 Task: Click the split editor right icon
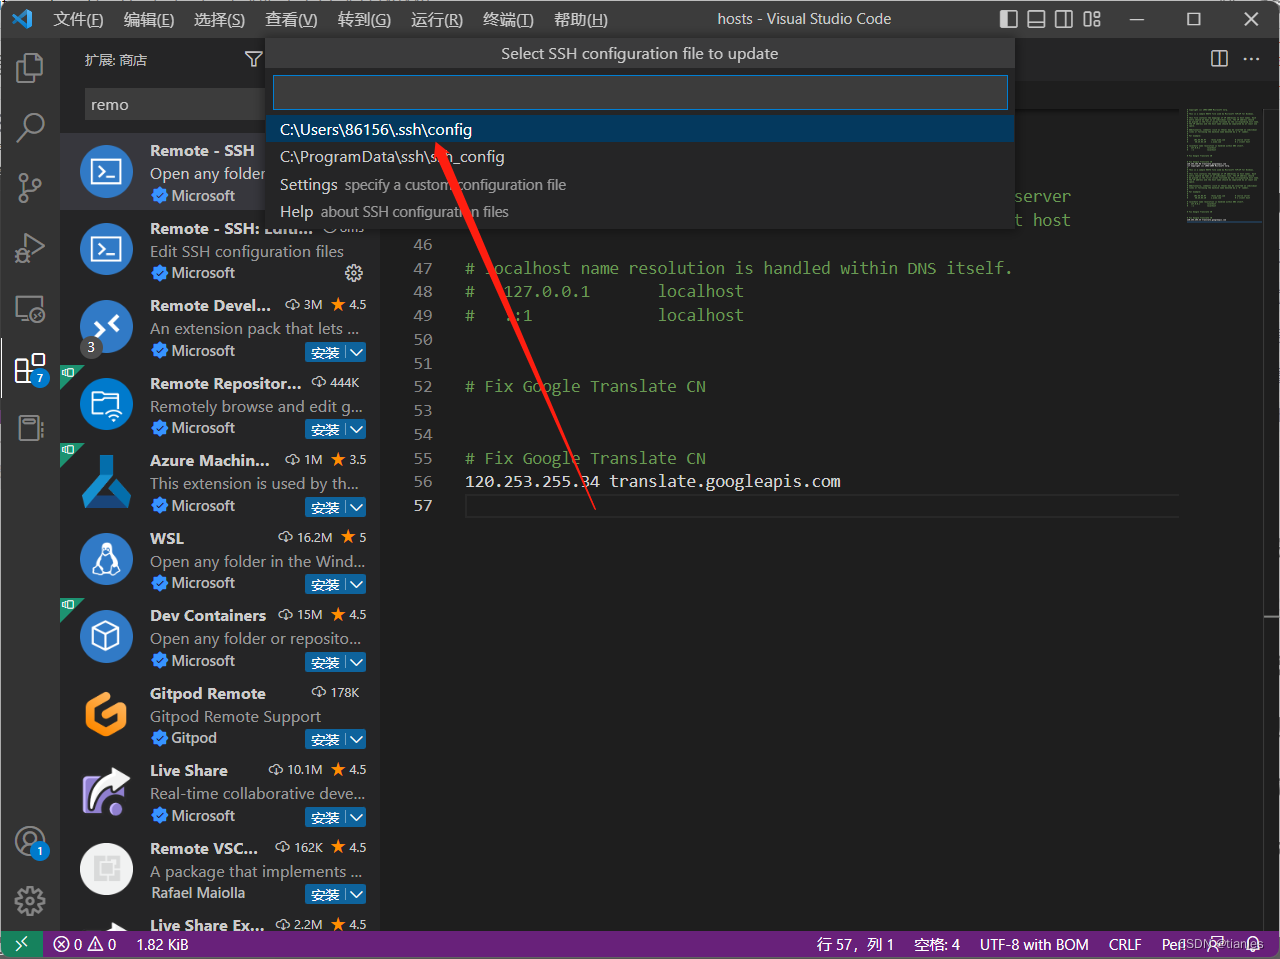1219,59
